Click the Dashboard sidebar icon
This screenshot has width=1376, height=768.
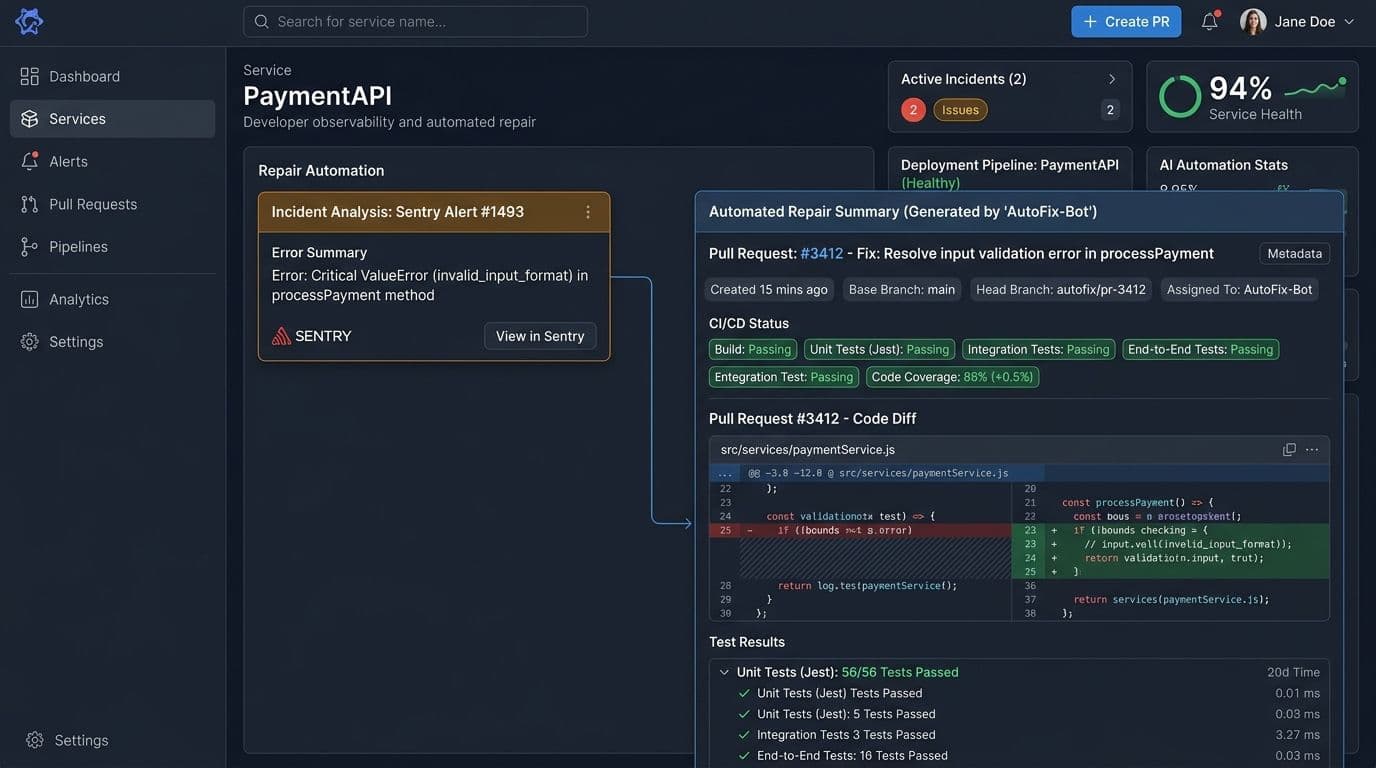pyautogui.click(x=29, y=76)
